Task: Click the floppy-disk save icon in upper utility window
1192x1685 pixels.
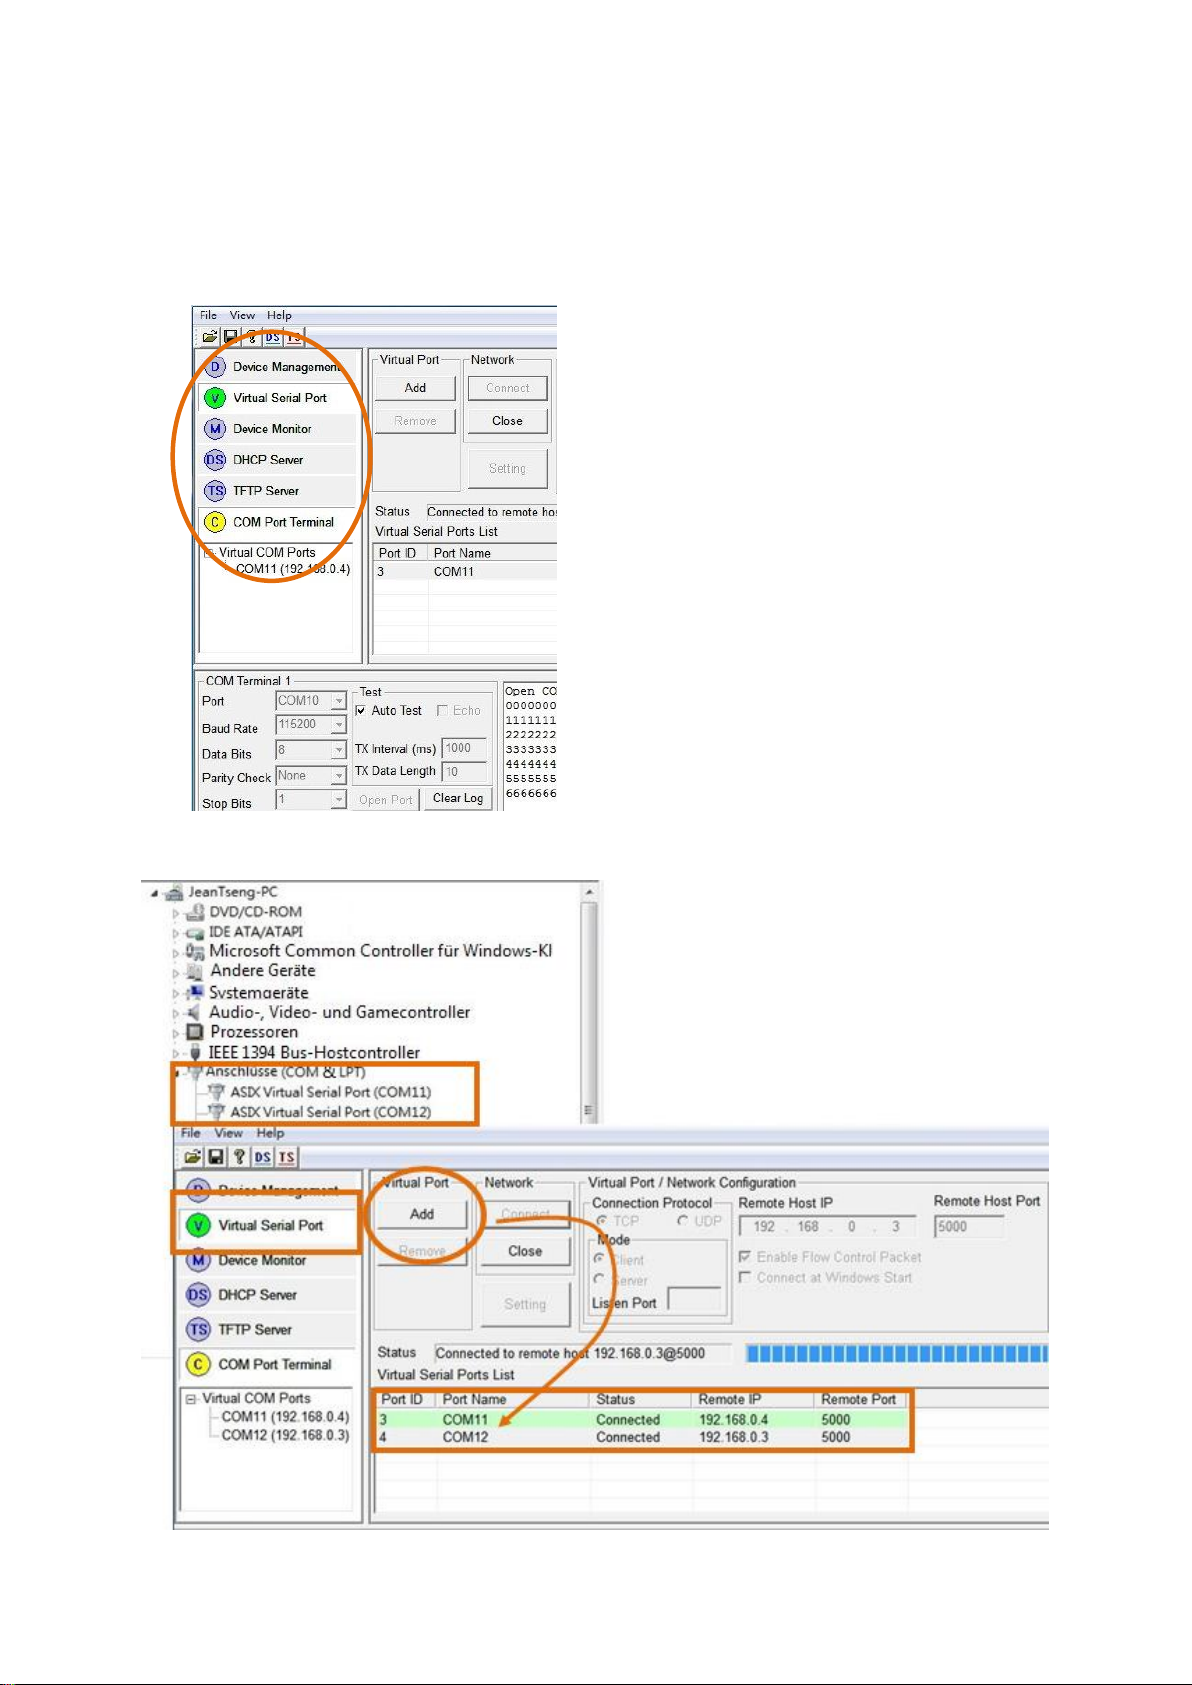Action: pyautogui.click(x=230, y=337)
